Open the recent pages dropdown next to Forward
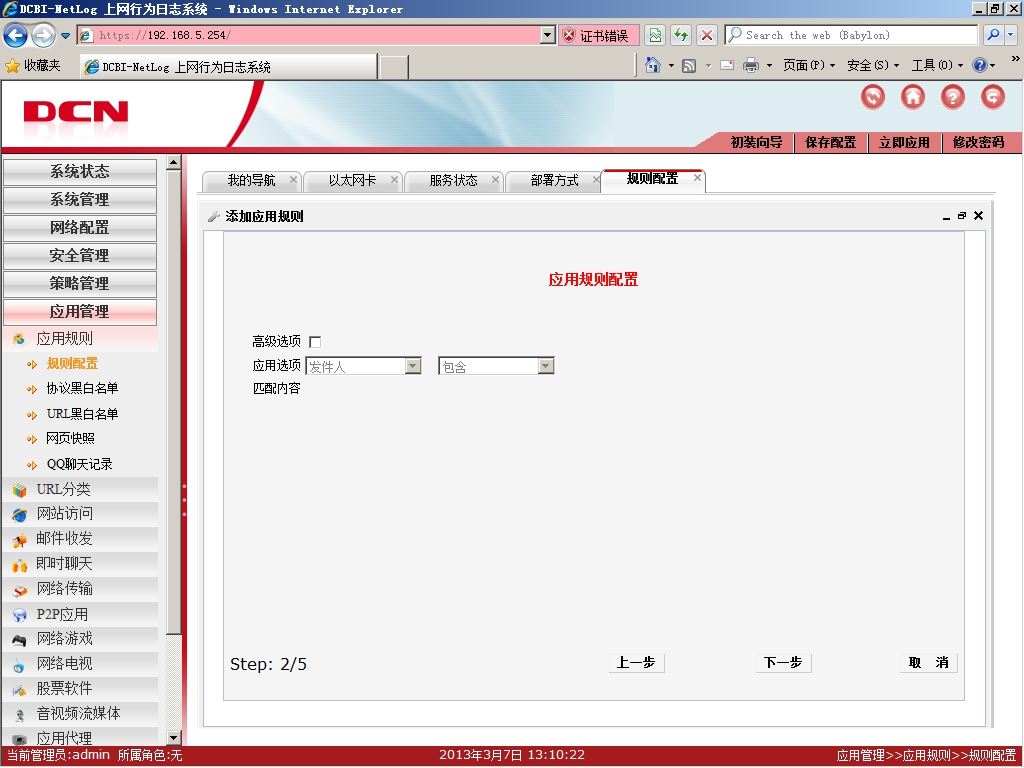The width and height of the screenshot is (1024, 768). pos(65,36)
